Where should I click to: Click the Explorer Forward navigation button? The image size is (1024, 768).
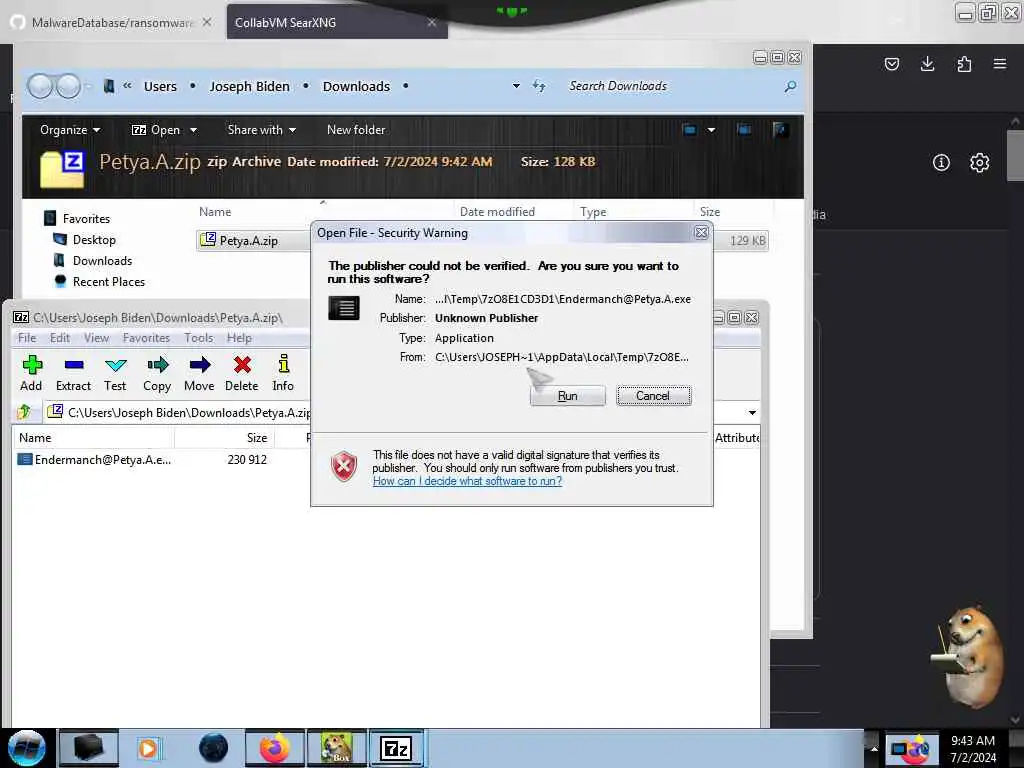[x=68, y=86]
